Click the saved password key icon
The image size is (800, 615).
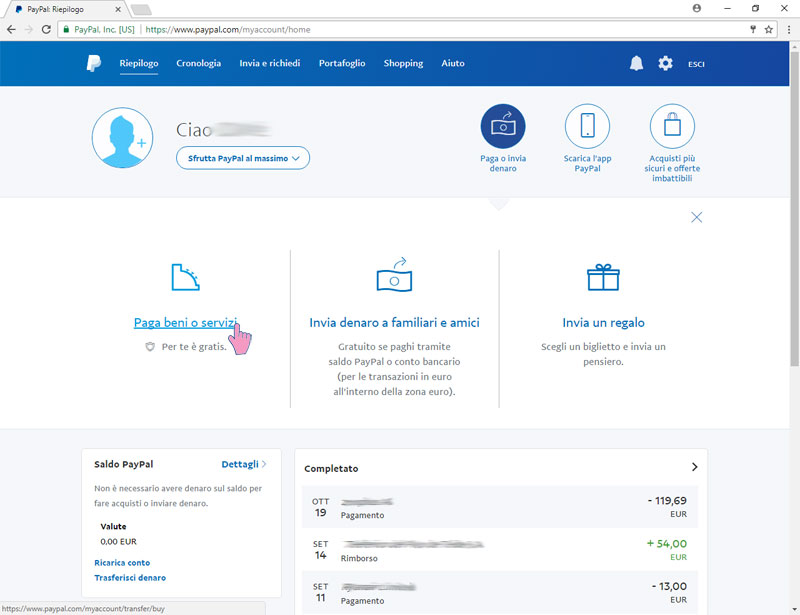tap(753, 30)
